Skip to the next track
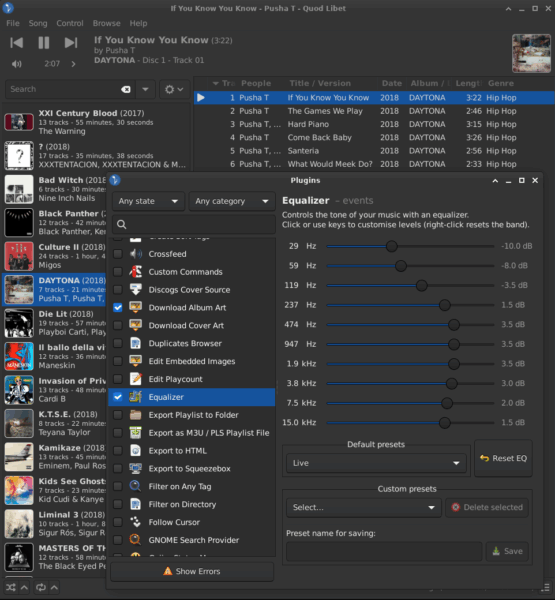555x600 pixels. pyautogui.click(x=71, y=42)
